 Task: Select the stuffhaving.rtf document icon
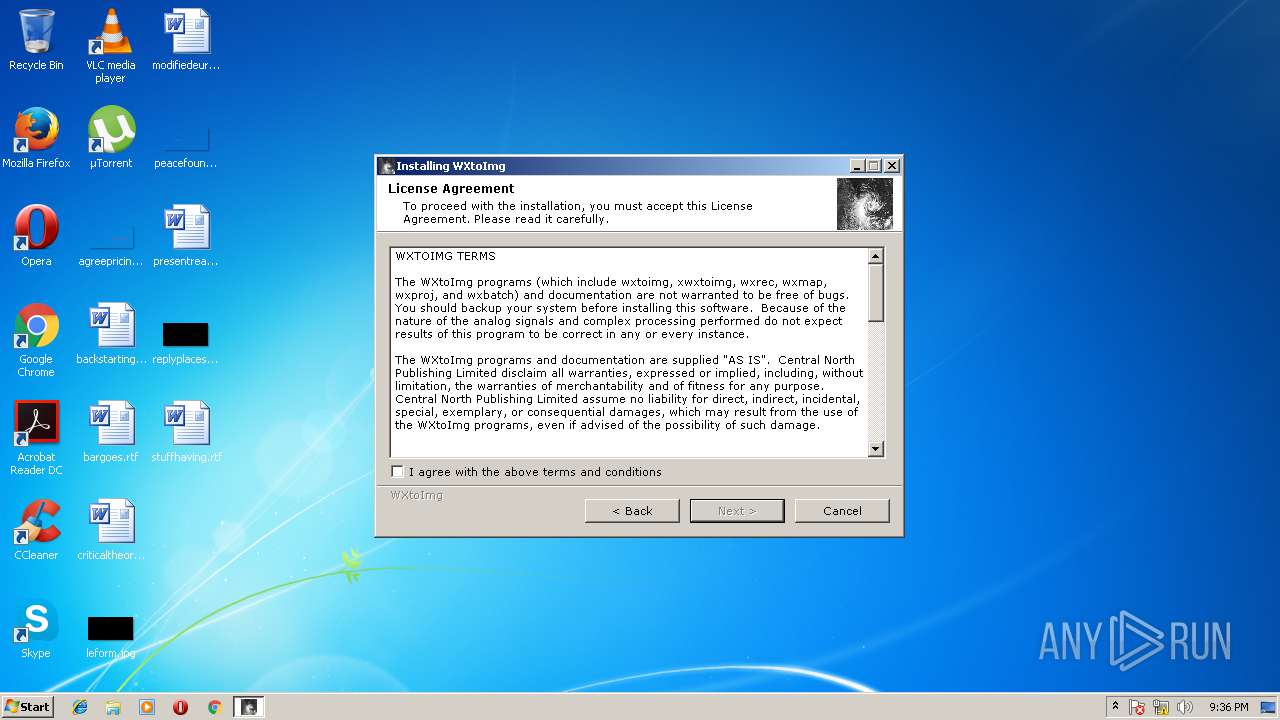[x=186, y=432]
